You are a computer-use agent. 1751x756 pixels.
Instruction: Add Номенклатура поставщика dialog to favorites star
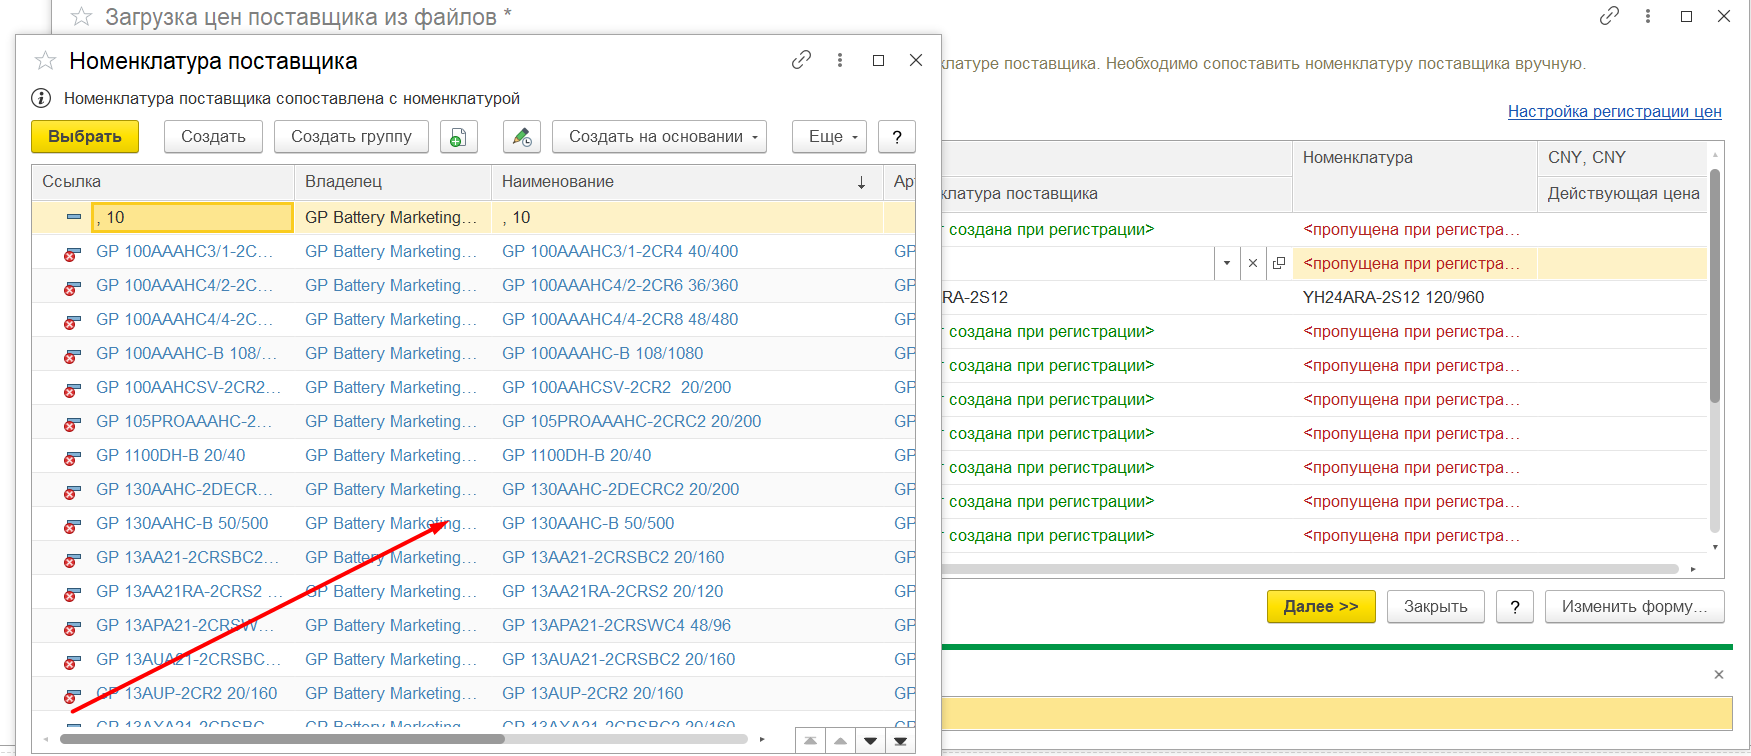45,61
